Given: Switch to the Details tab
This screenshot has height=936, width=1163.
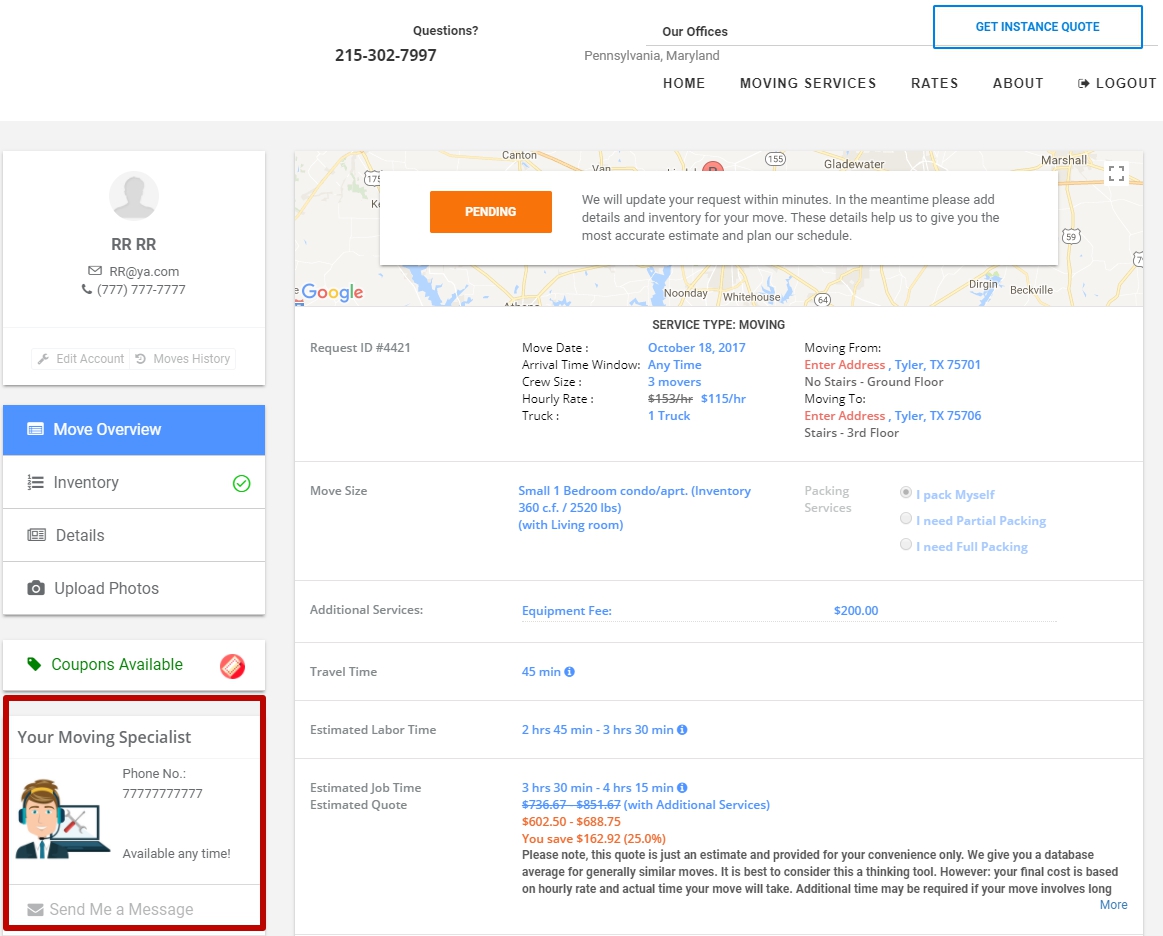Looking at the screenshot, I should tap(134, 535).
